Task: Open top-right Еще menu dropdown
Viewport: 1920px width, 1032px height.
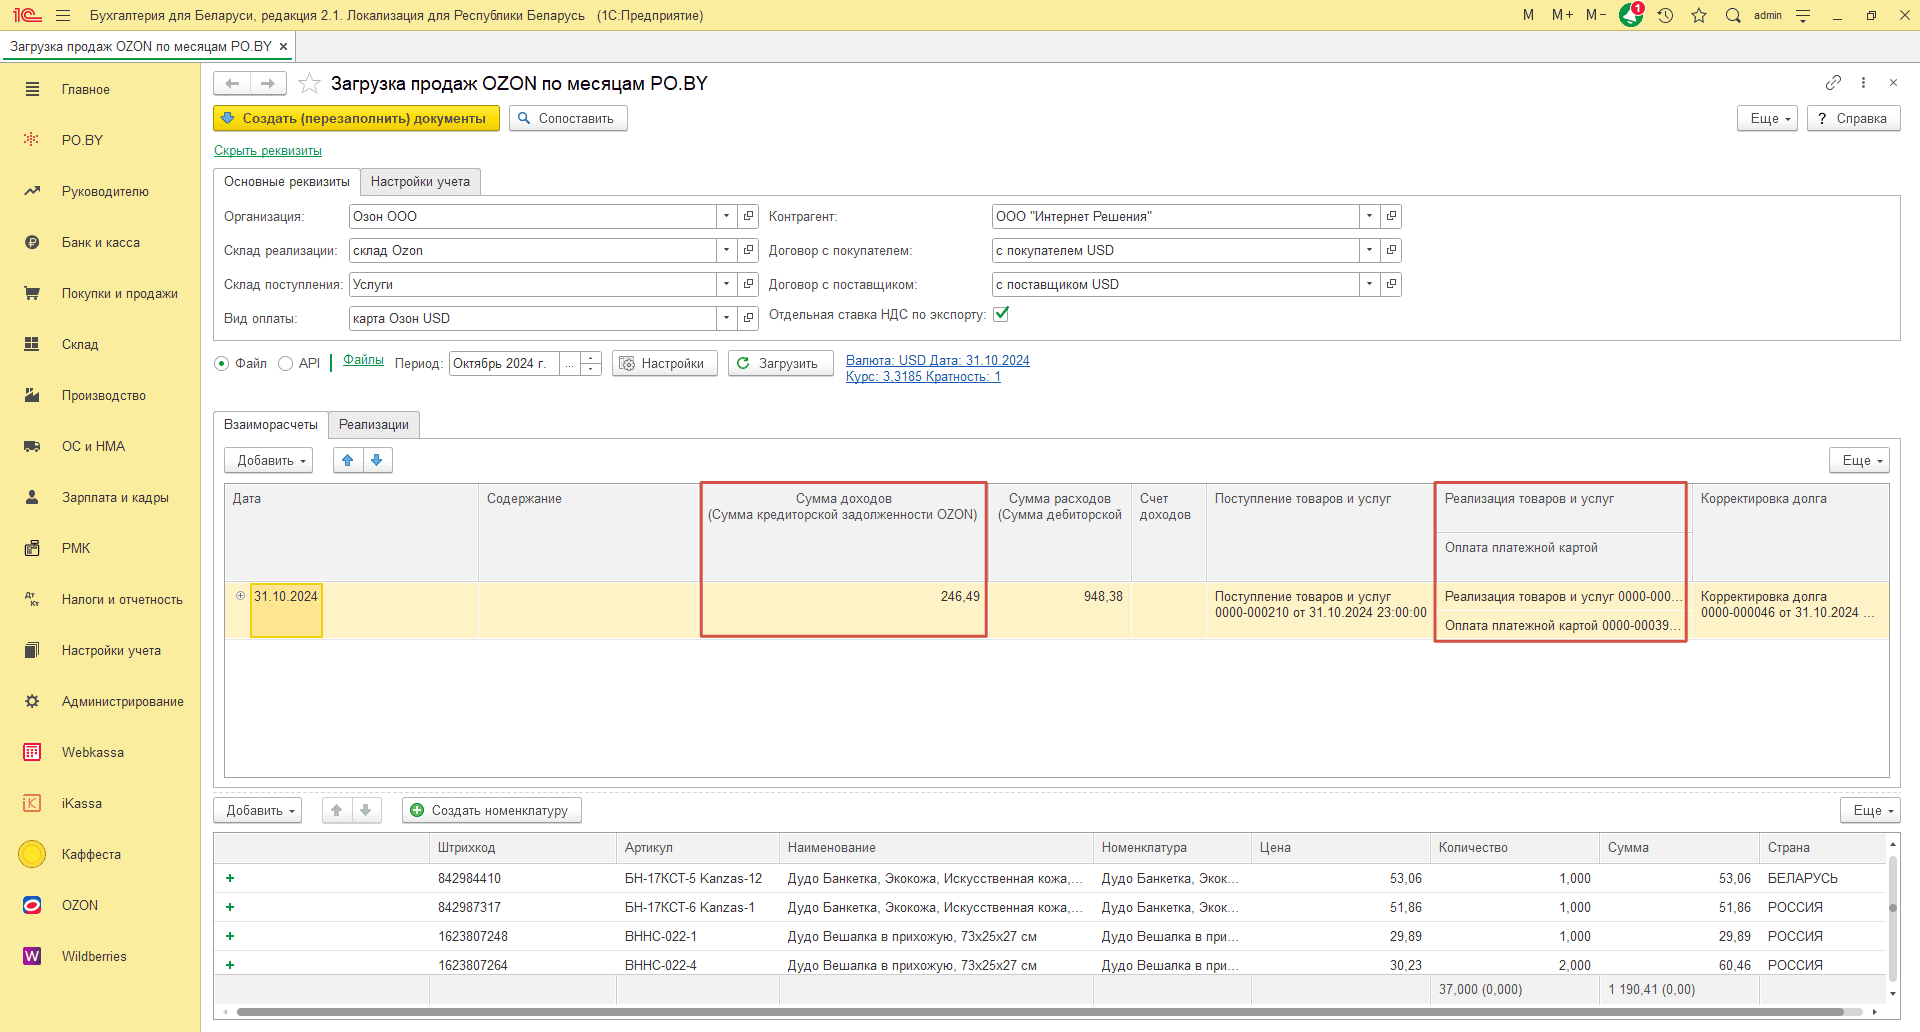Action: (x=1768, y=118)
